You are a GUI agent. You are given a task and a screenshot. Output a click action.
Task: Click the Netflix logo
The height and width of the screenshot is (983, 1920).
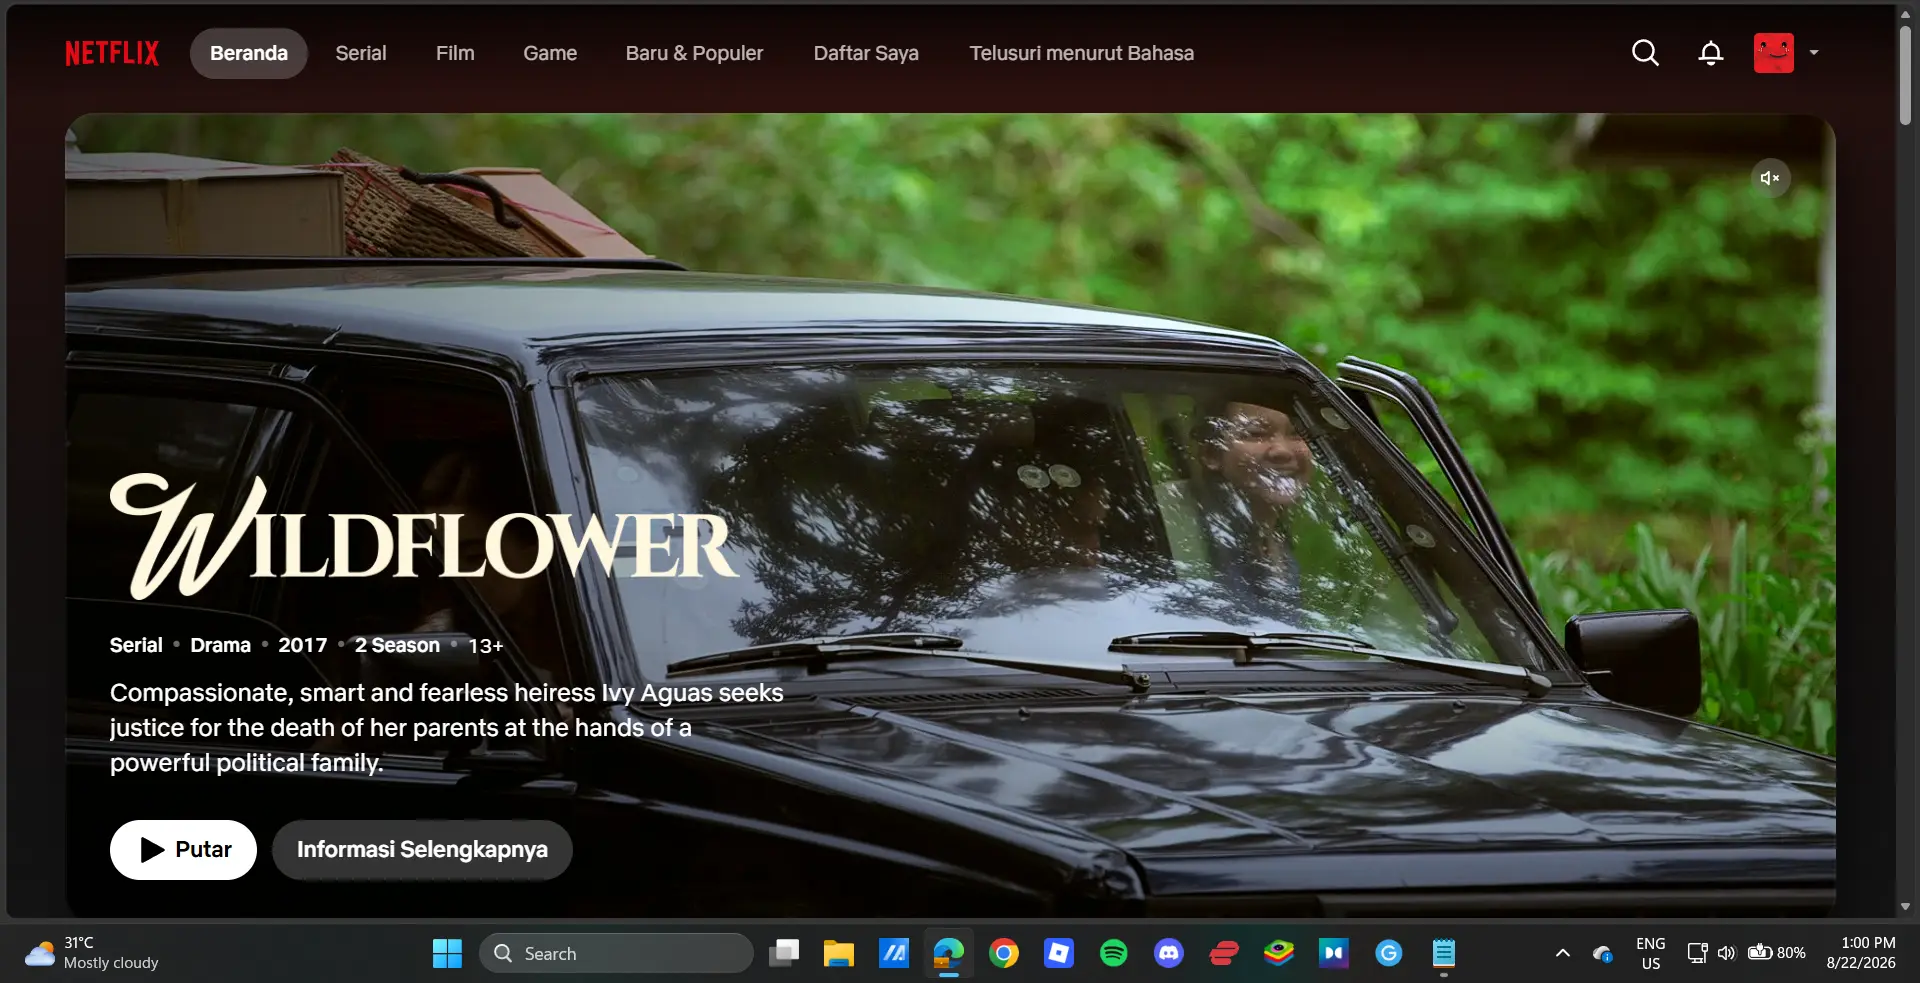point(112,53)
